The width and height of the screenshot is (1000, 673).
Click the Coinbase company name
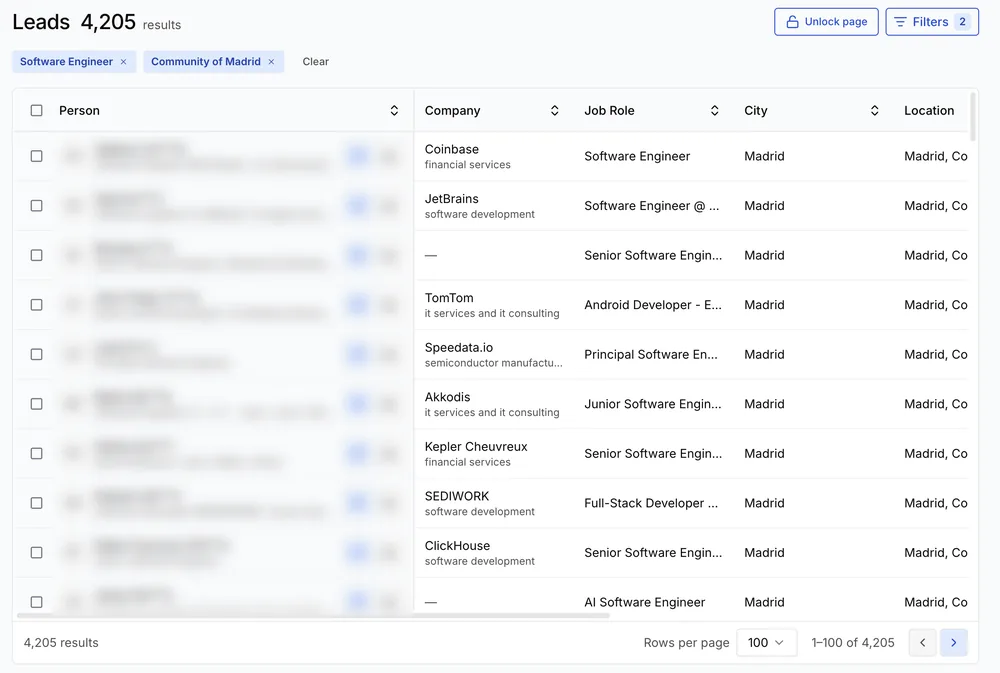[452, 149]
